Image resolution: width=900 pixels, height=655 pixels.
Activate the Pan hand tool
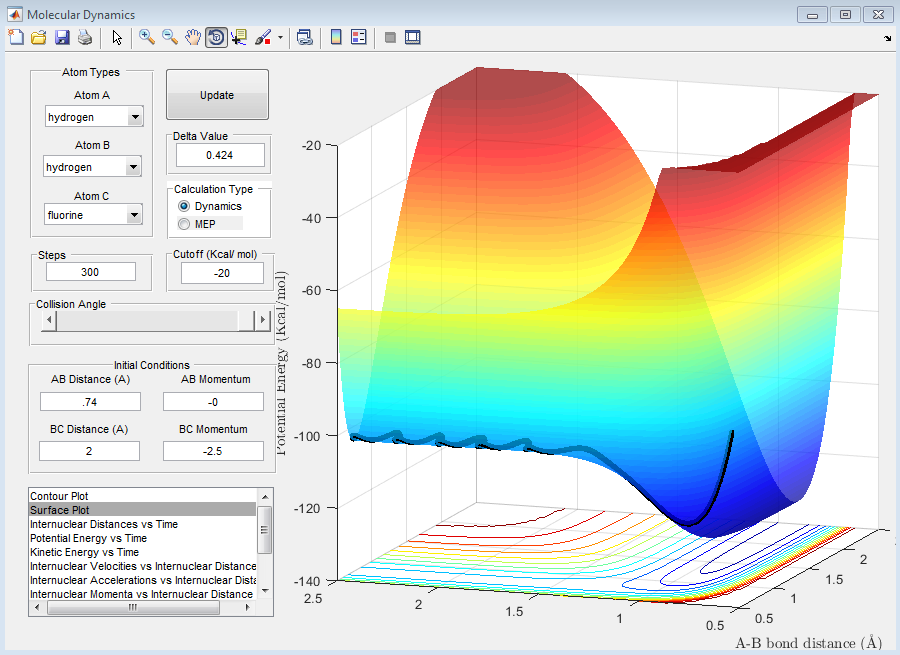[x=193, y=37]
